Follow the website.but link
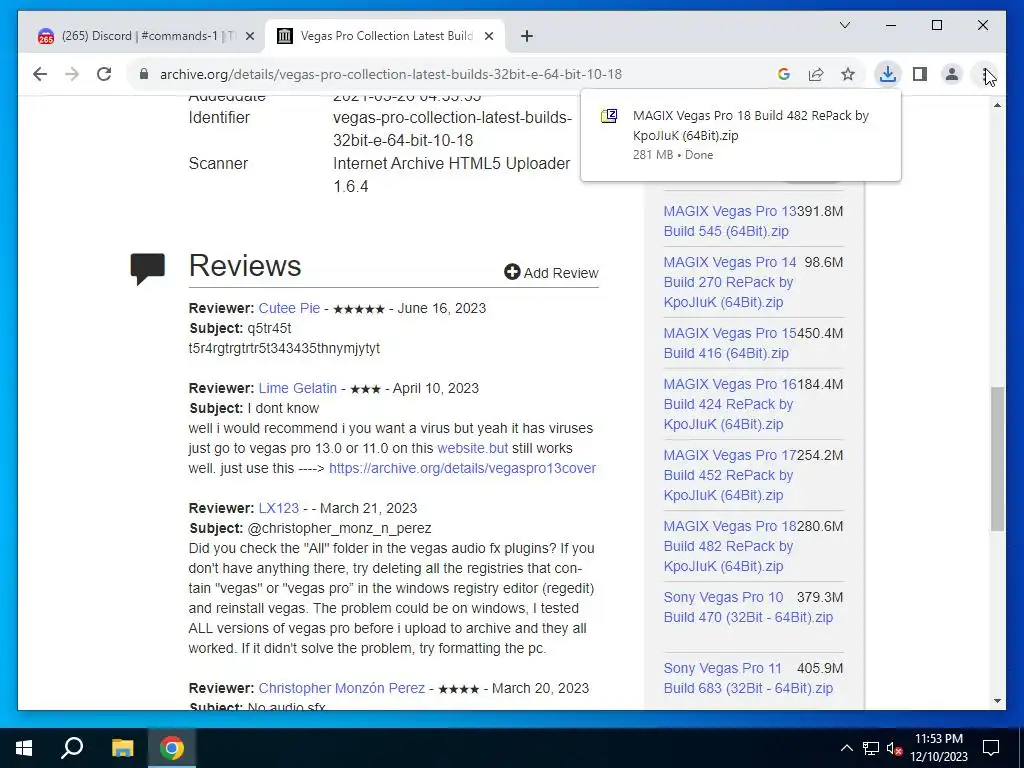Image resolution: width=1024 pixels, height=768 pixels. click(472, 448)
